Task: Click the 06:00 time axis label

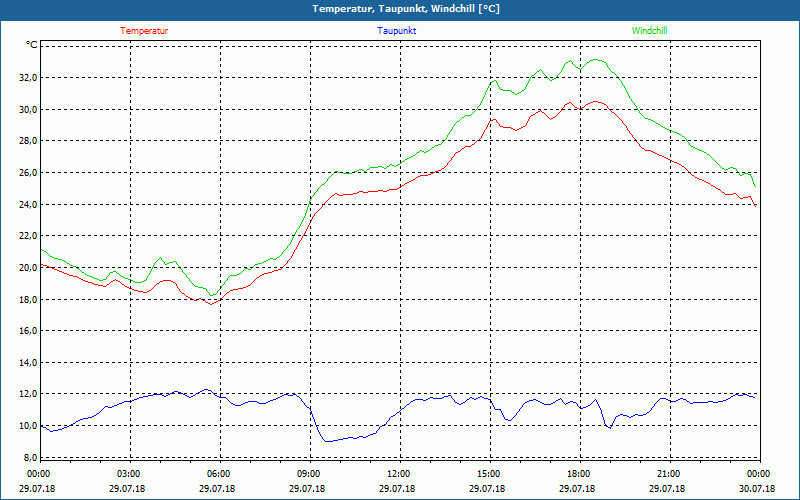Action: [x=218, y=474]
